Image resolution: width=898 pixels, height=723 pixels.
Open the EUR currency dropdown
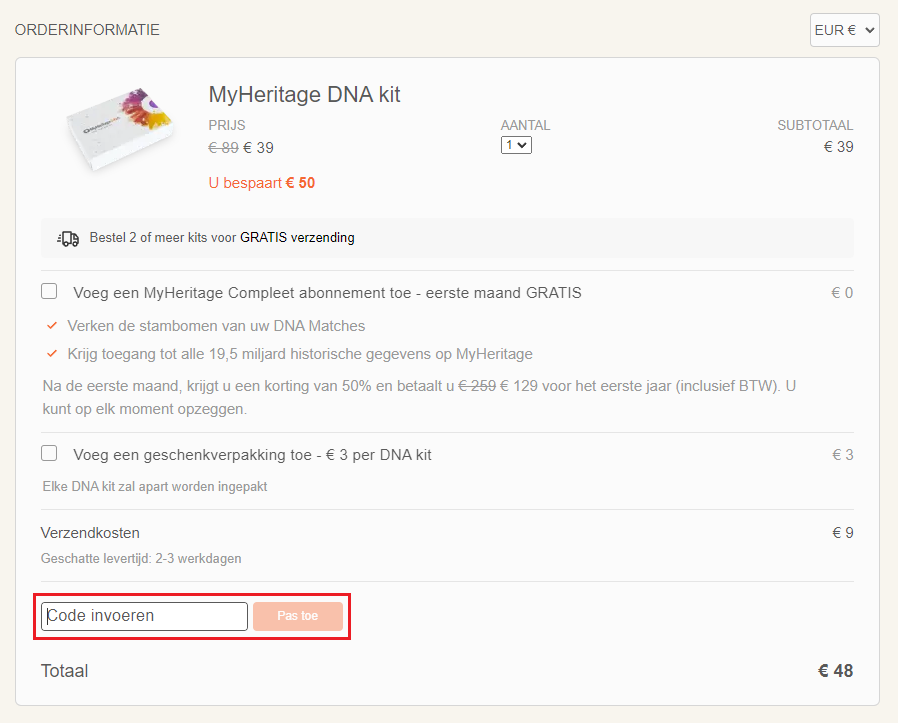(844, 30)
